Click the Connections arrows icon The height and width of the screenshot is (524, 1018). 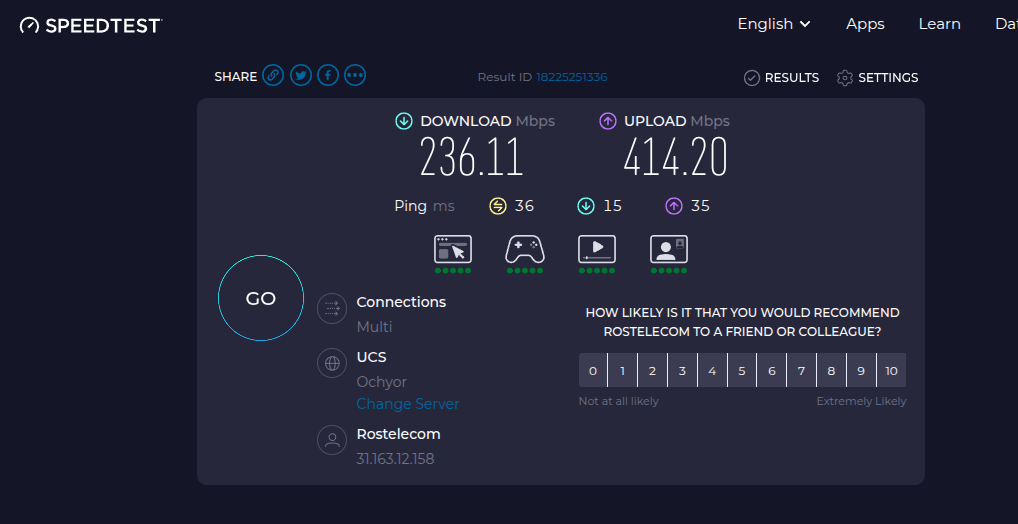(x=332, y=308)
